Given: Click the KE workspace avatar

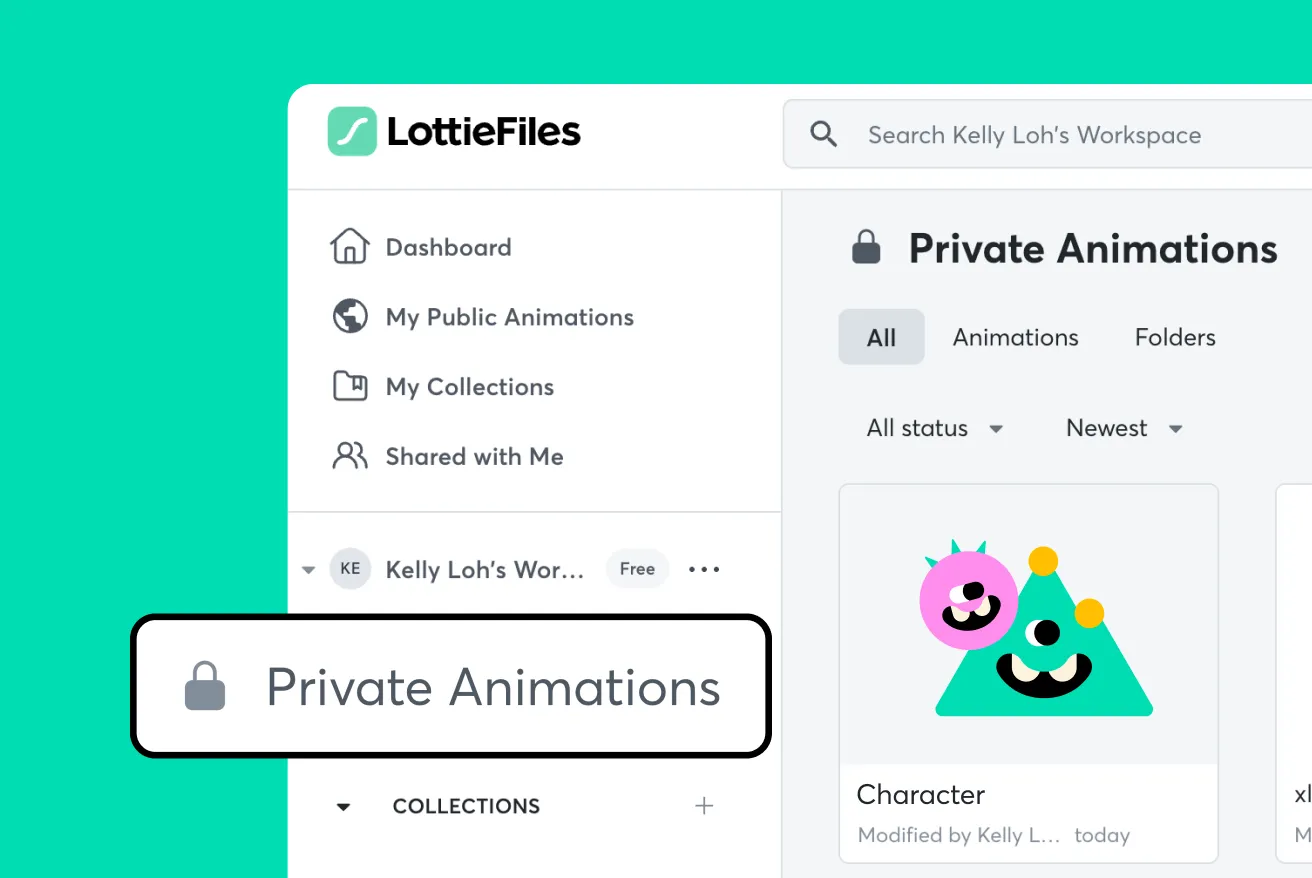Looking at the screenshot, I should tap(350, 569).
